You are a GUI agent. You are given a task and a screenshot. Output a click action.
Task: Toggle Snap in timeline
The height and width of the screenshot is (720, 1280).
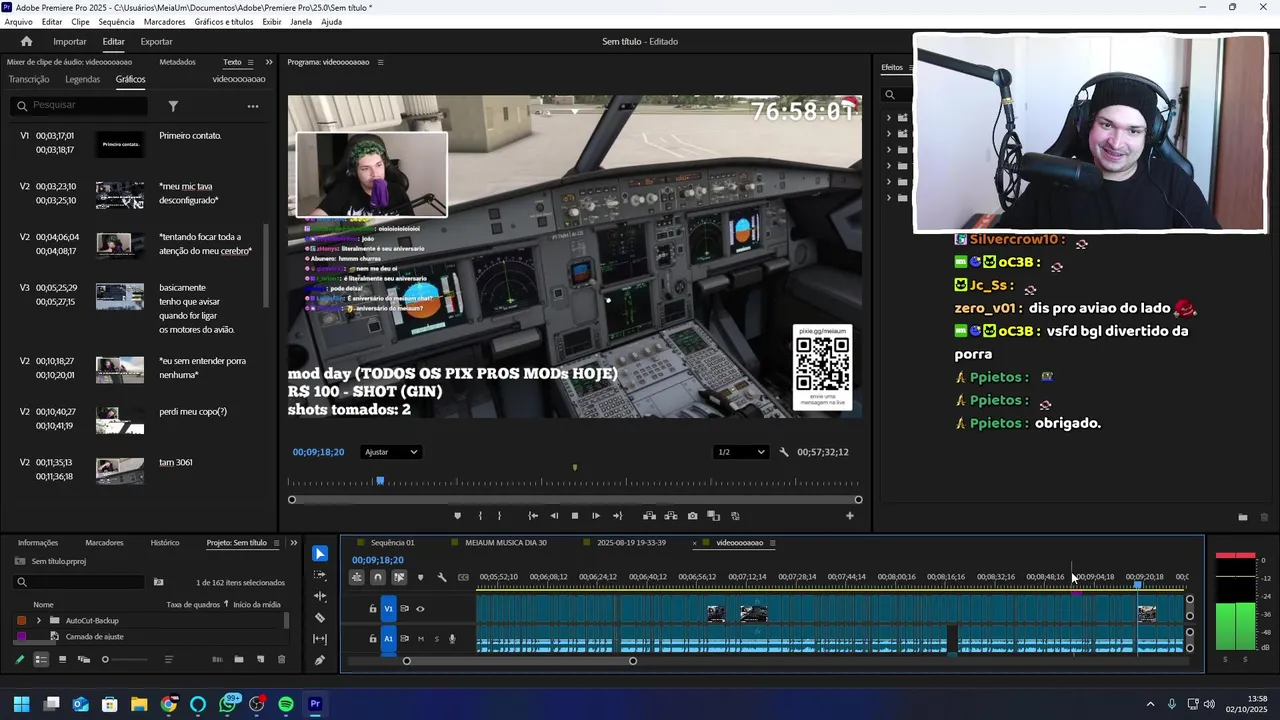378,577
